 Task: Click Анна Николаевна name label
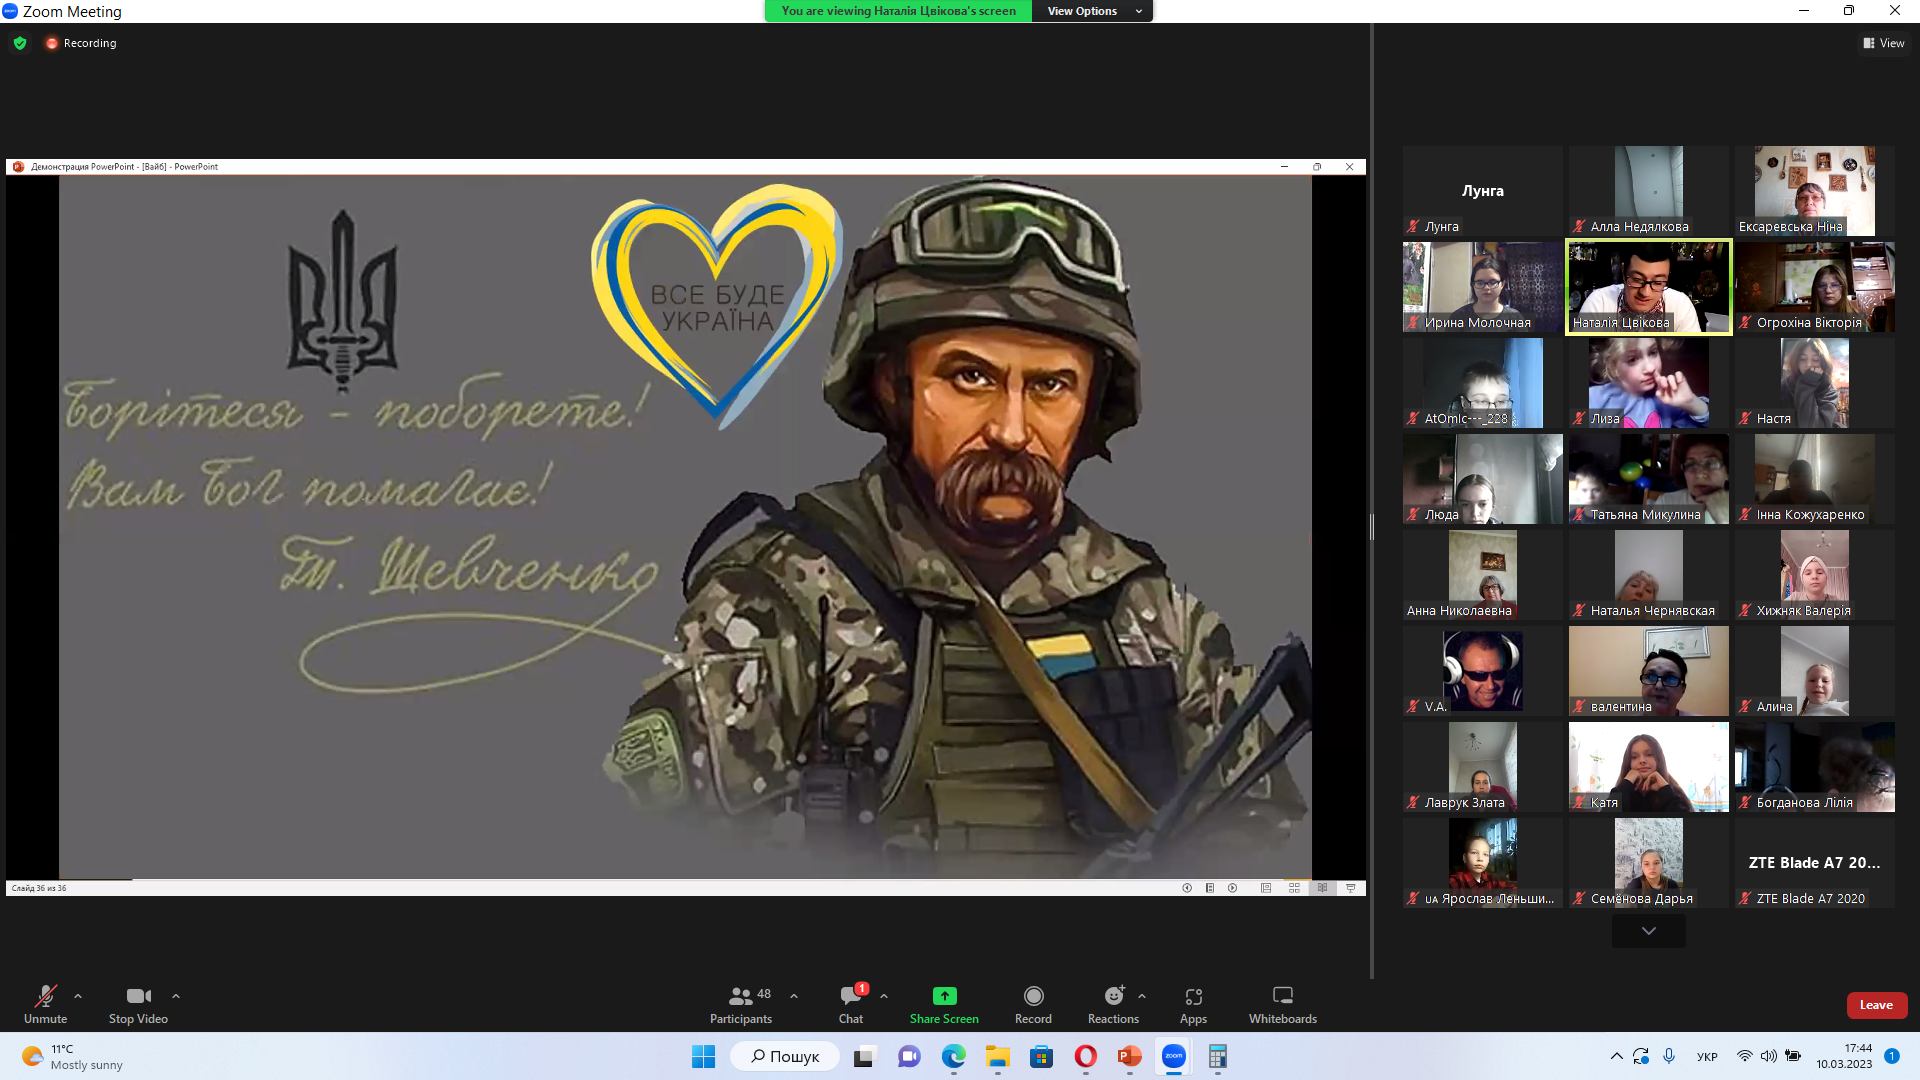pos(1459,610)
